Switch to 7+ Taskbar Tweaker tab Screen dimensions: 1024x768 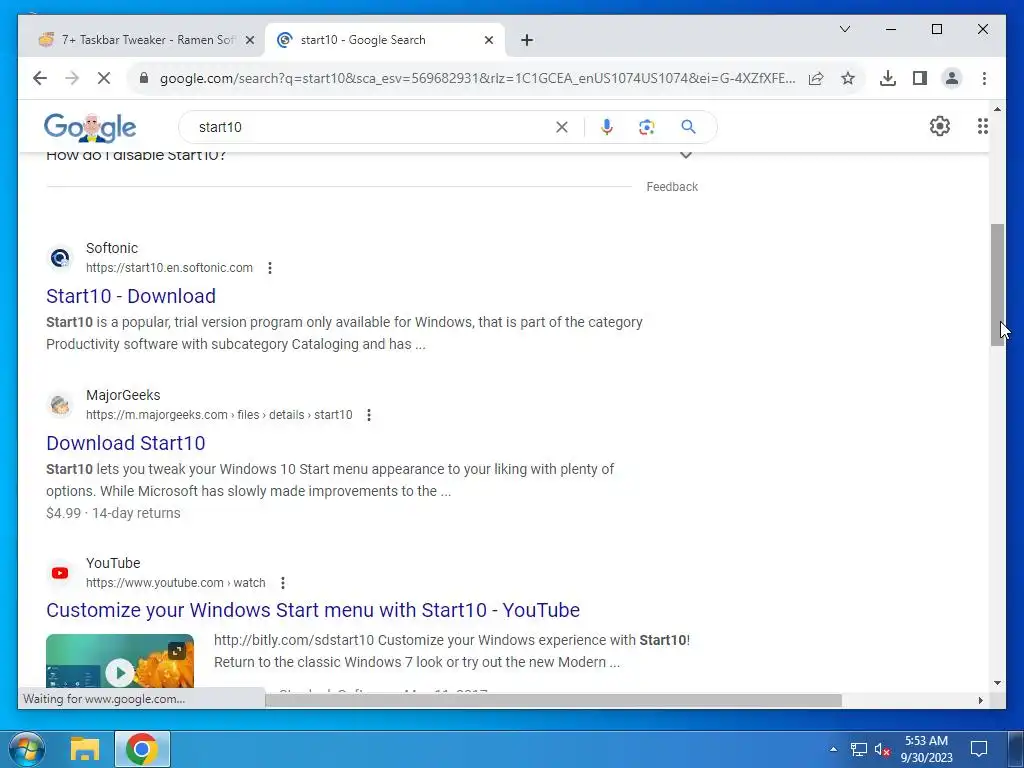pyautogui.click(x=144, y=40)
